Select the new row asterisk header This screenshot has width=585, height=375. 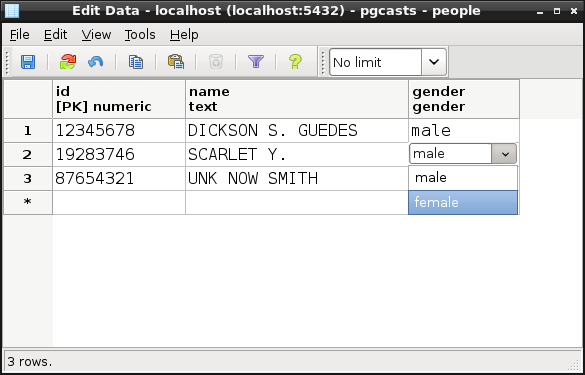click(28, 202)
